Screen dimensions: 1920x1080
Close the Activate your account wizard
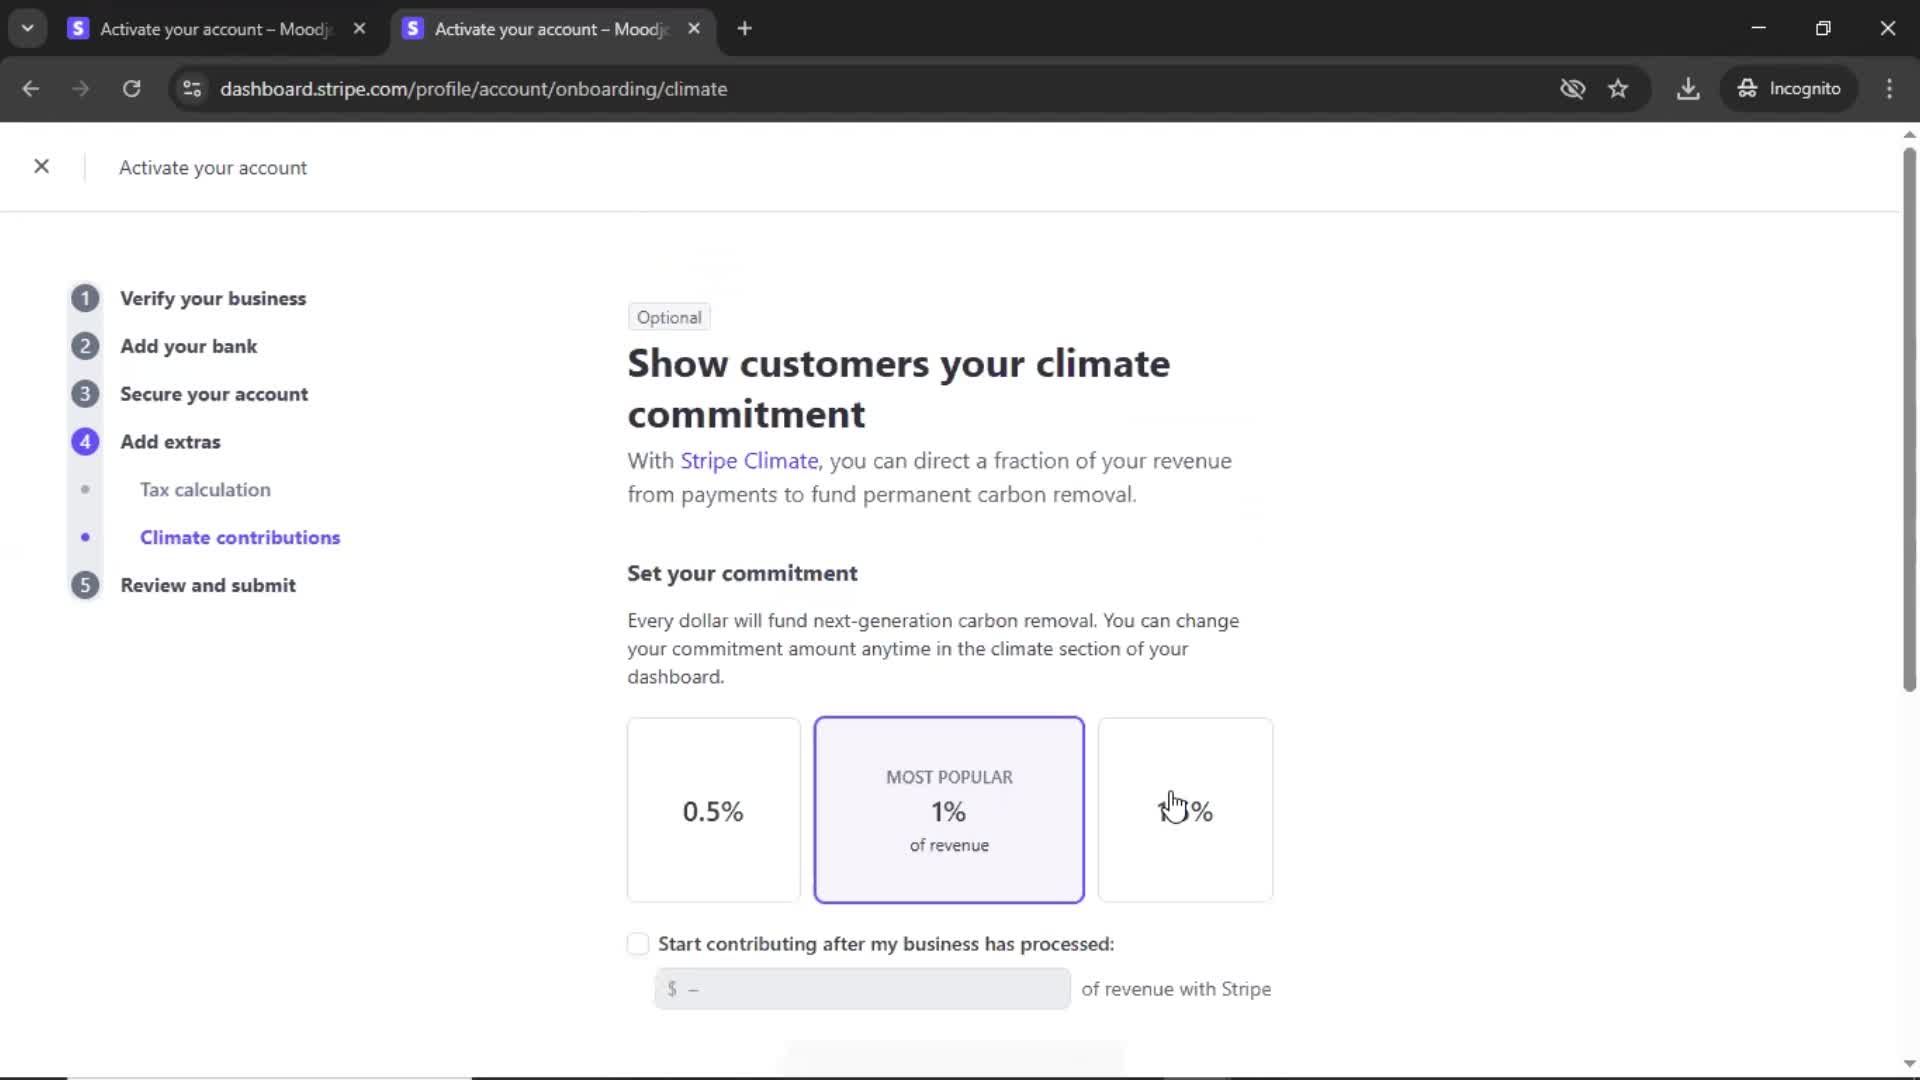(41, 167)
